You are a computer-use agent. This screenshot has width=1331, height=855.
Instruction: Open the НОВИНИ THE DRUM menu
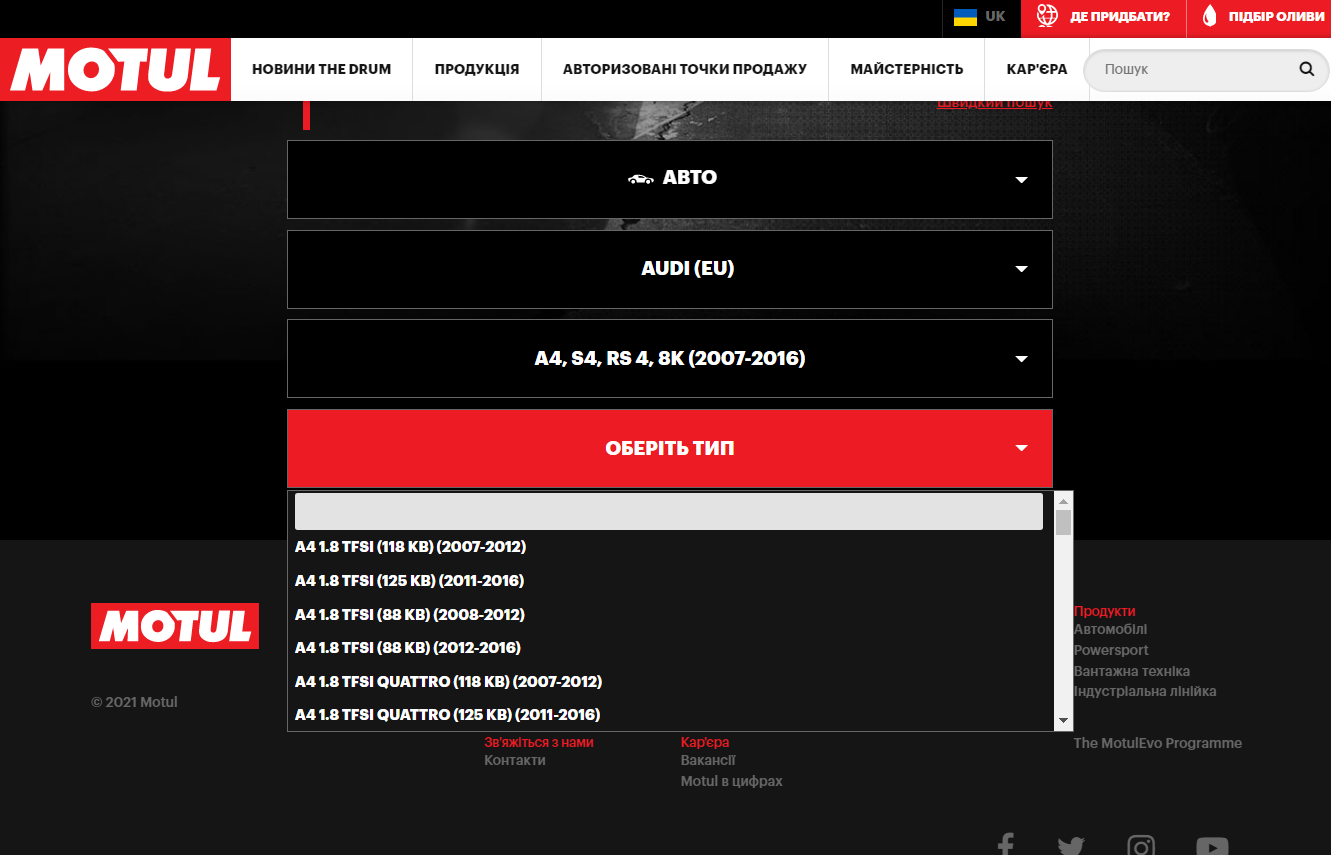coord(321,69)
